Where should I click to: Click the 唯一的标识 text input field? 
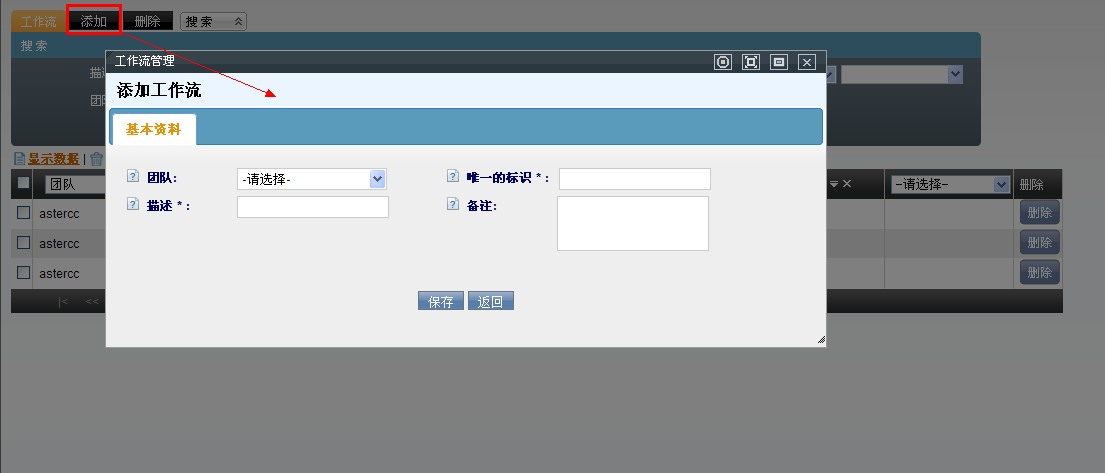click(x=634, y=179)
